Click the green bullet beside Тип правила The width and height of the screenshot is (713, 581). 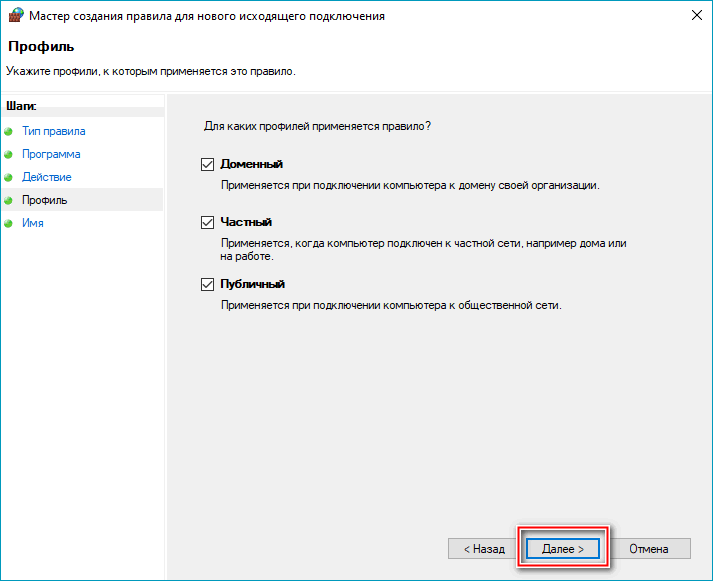coord(9,131)
